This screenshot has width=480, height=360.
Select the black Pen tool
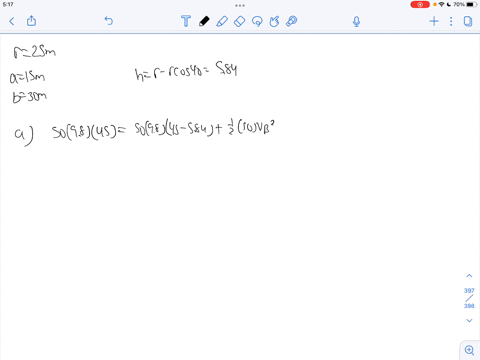(204, 21)
